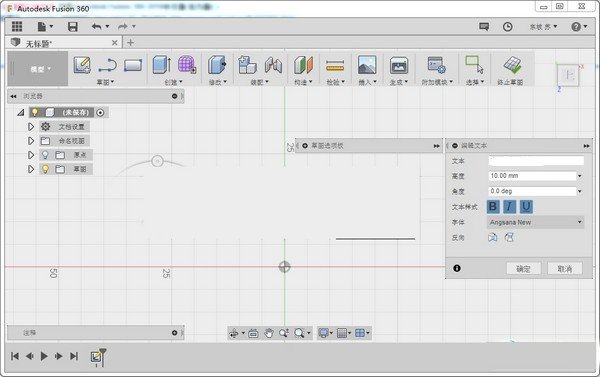
Task: Select the Measure ruler icon
Action: [335, 66]
